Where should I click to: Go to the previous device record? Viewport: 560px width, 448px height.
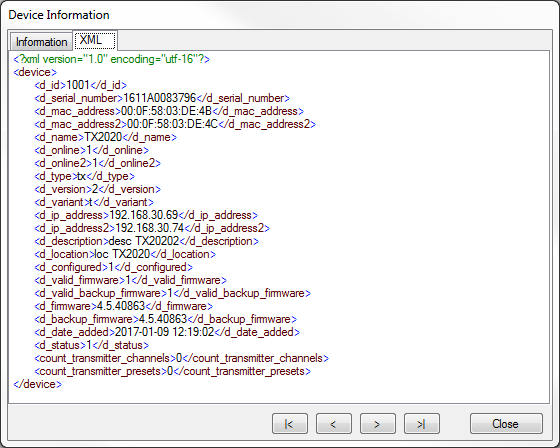tap(334, 424)
